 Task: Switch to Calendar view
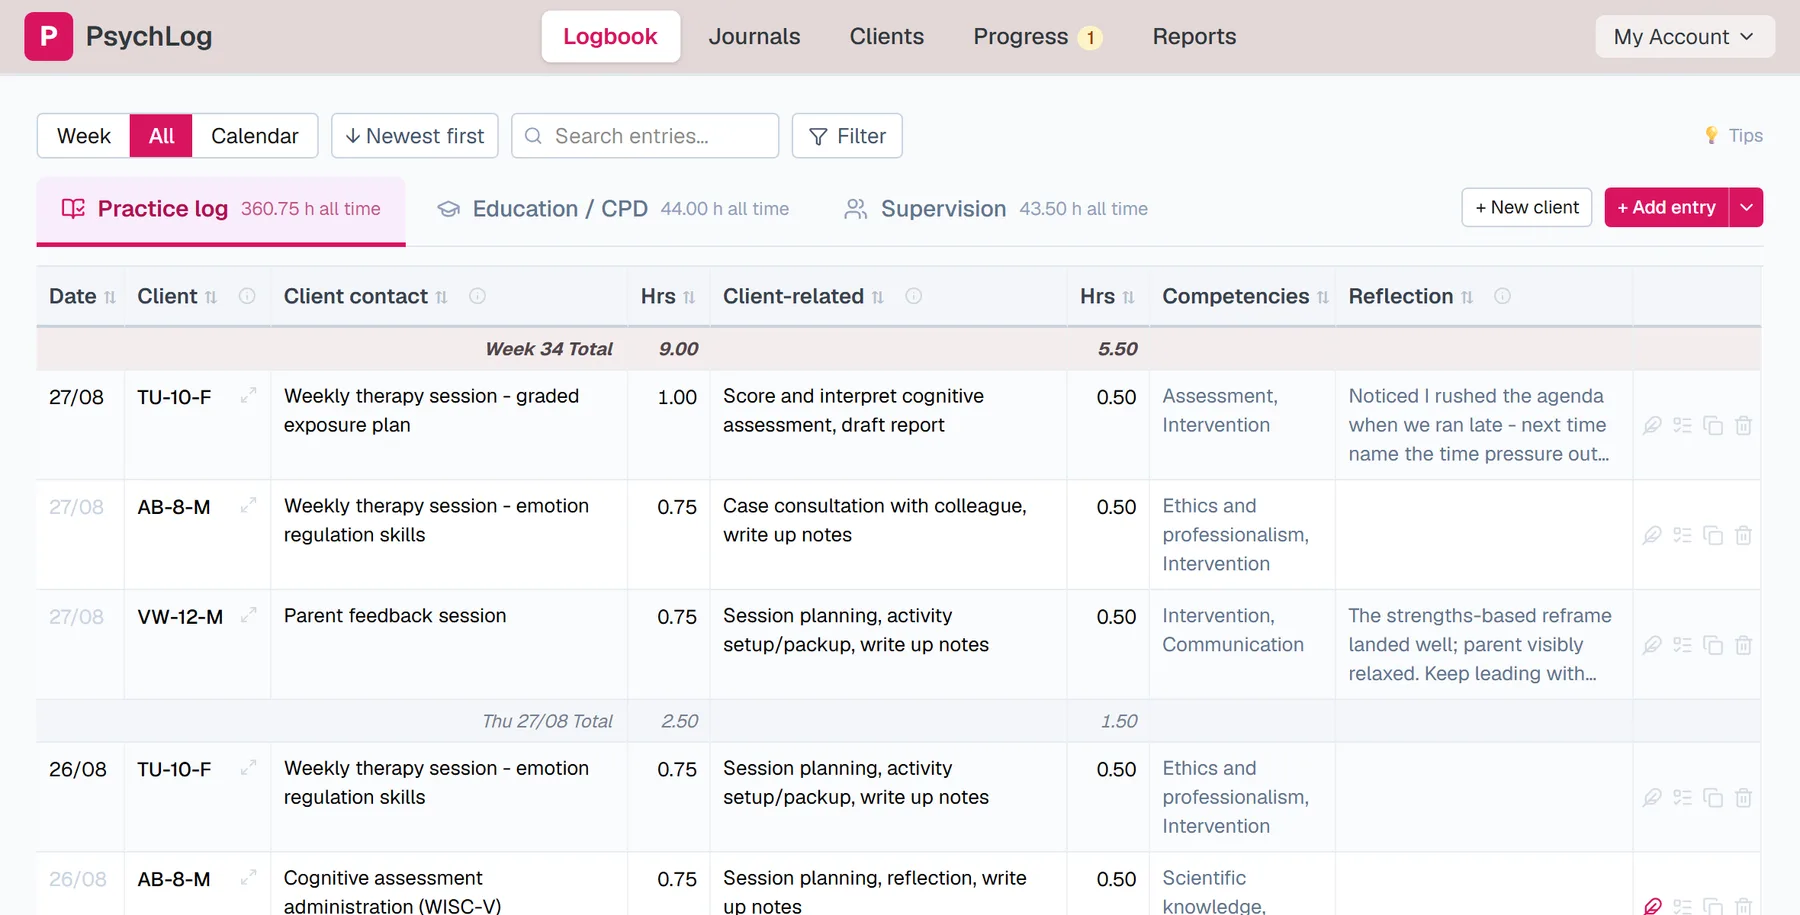tap(255, 136)
